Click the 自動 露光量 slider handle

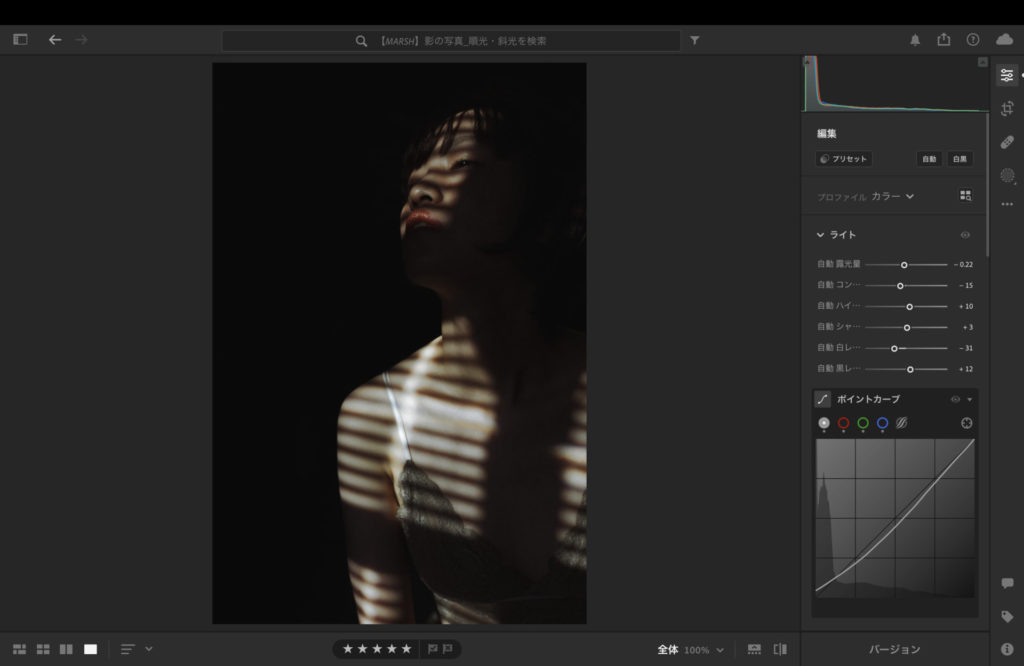point(904,265)
